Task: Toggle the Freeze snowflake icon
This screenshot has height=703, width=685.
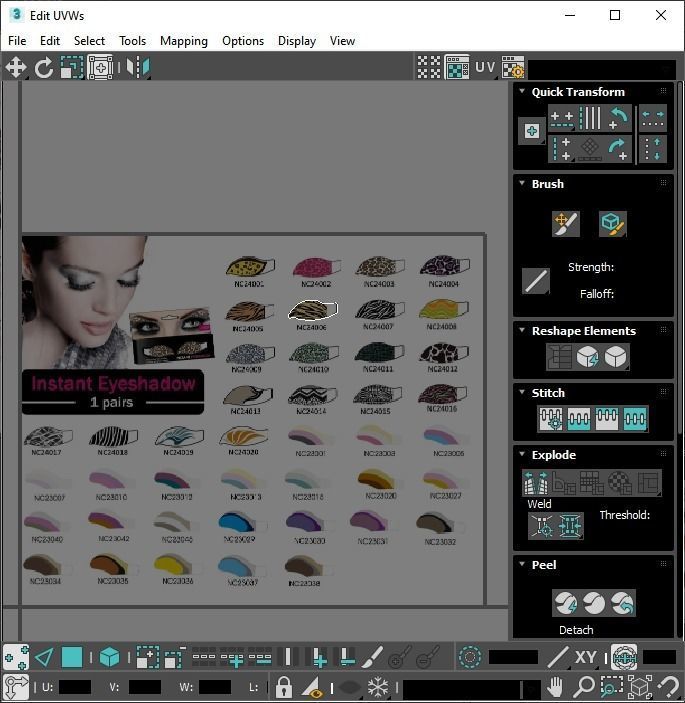Action: pos(378,687)
